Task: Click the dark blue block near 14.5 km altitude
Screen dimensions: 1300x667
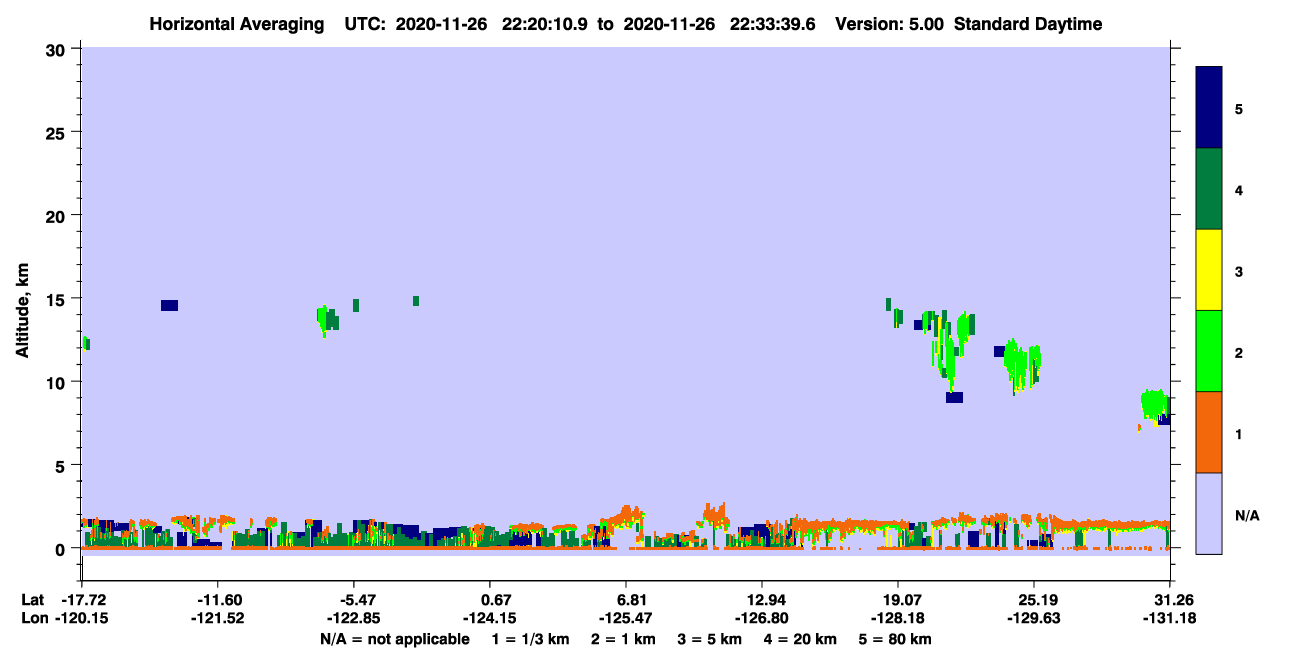Action: [169, 305]
